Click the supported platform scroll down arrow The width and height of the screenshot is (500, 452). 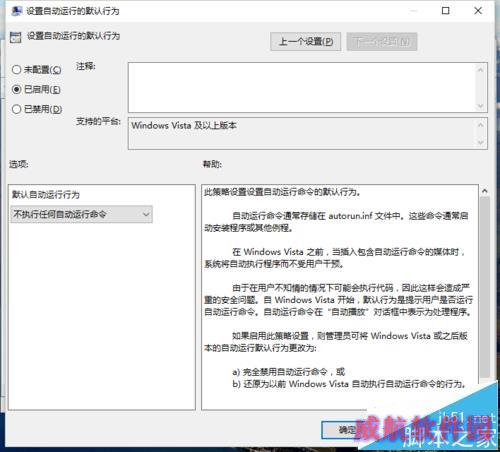(481, 143)
